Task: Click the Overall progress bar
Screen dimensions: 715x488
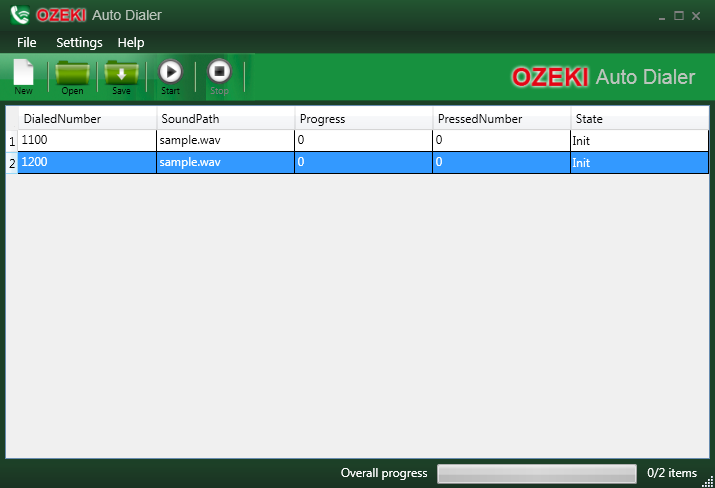Action: (537, 473)
